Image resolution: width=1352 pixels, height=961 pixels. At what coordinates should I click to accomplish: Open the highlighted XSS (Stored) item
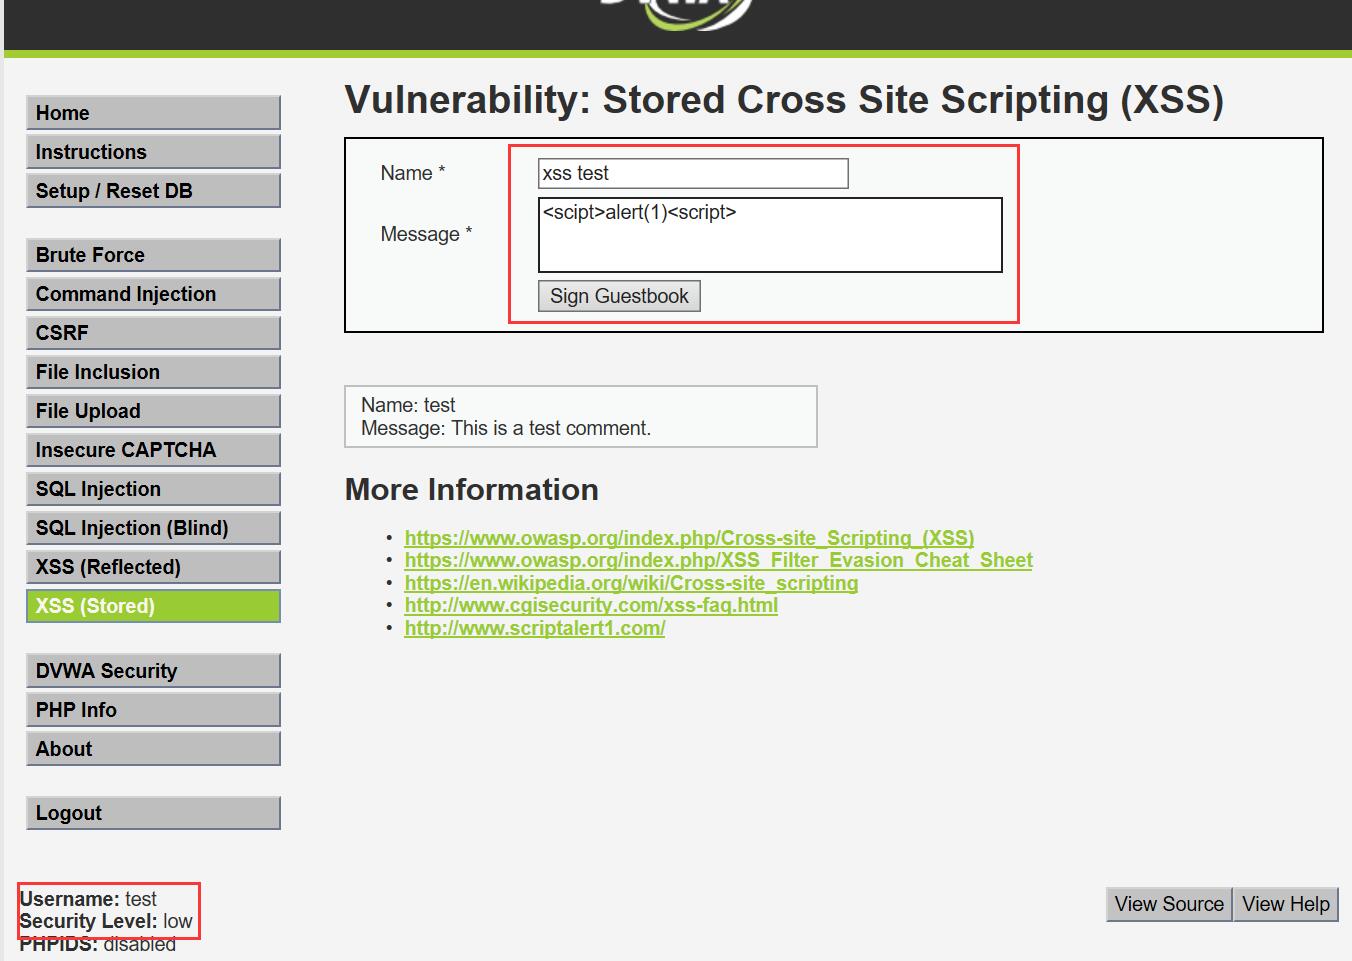tap(153, 606)
